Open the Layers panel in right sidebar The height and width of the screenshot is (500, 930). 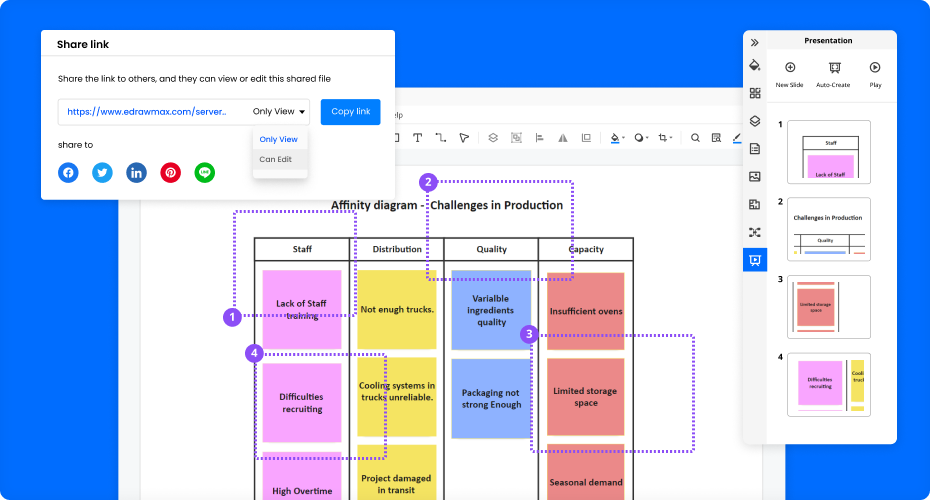click(755, 121)
